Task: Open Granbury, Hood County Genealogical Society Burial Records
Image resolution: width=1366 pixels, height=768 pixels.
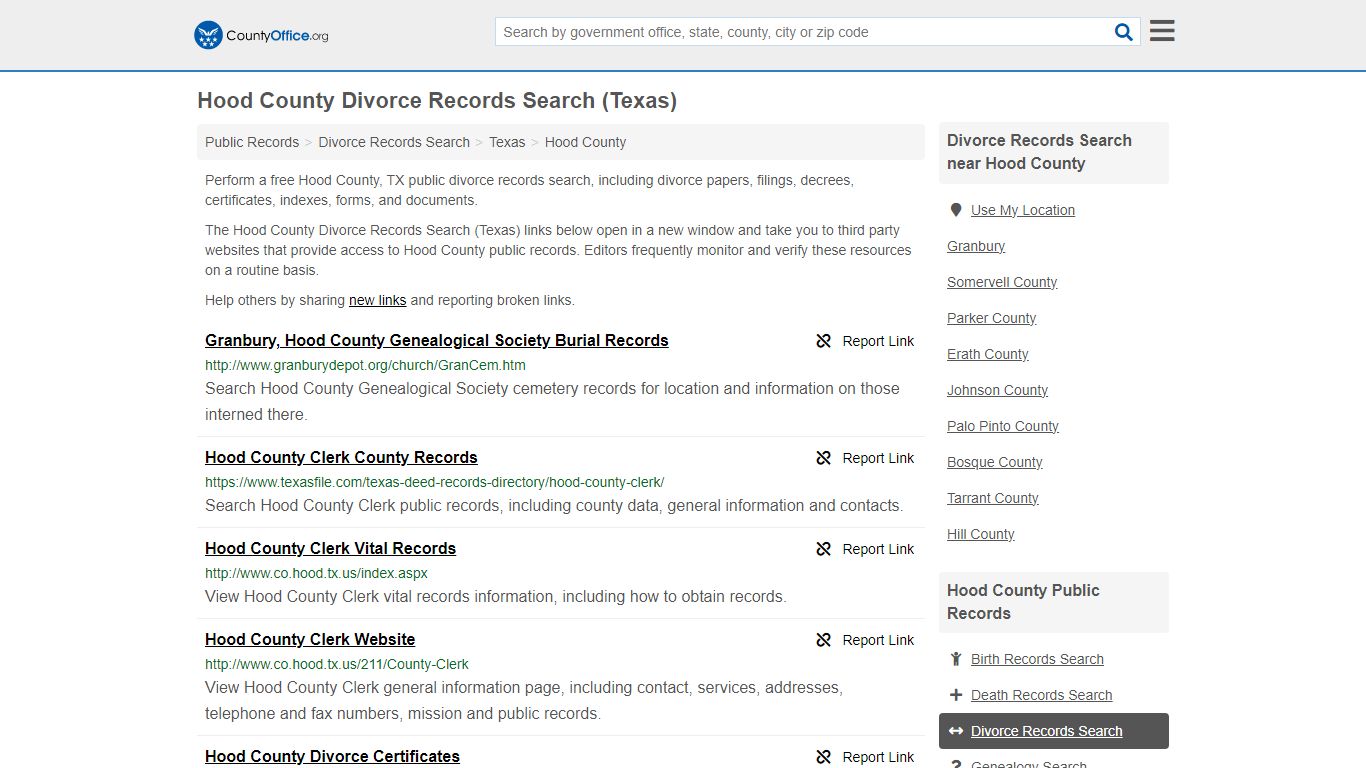Action: [437, 340]
